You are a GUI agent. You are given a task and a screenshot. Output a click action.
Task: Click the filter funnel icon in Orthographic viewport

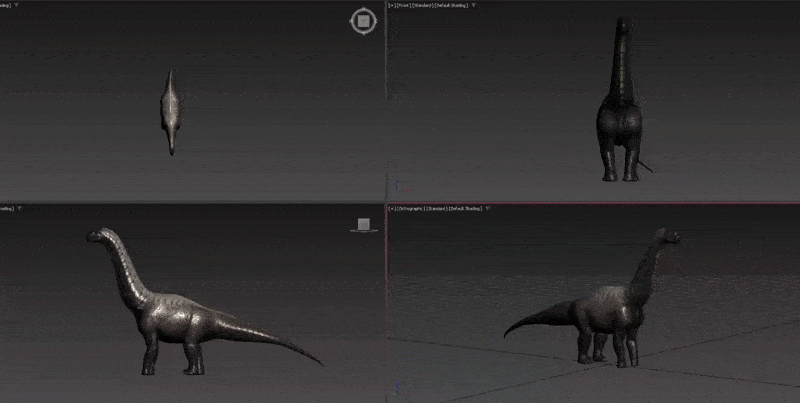point(486,209)
